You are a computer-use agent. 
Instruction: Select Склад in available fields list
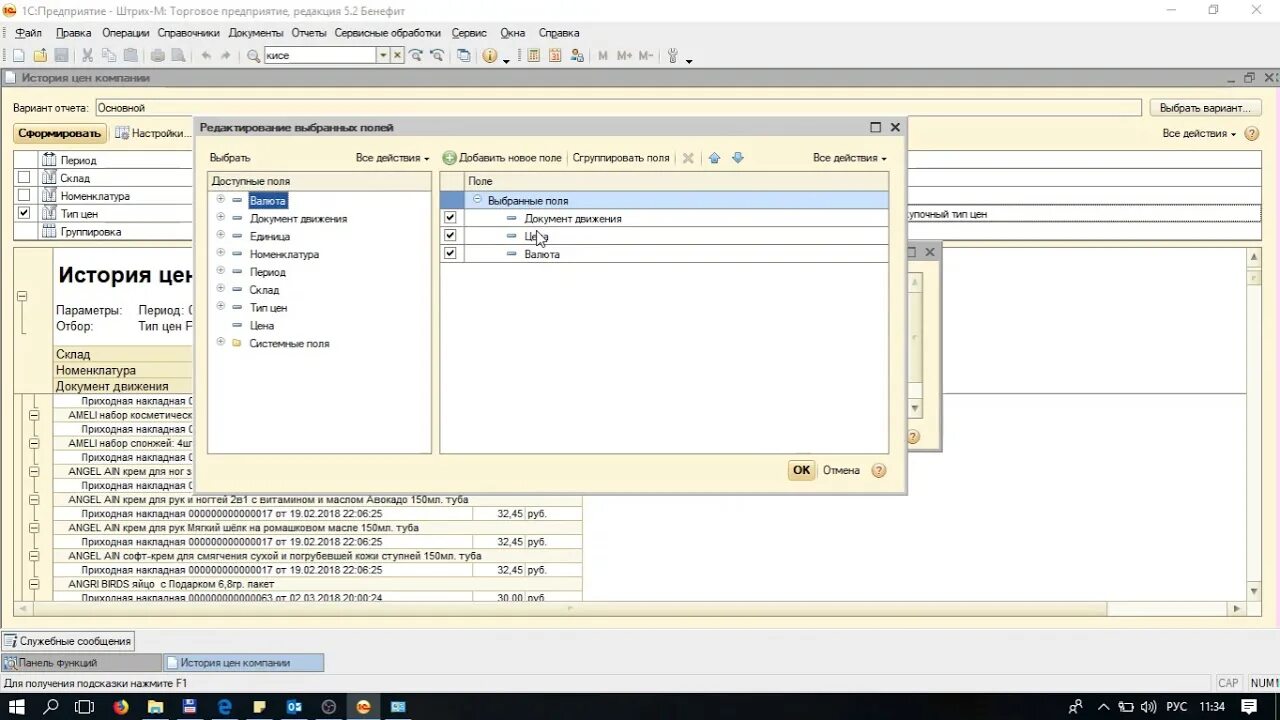264,290
